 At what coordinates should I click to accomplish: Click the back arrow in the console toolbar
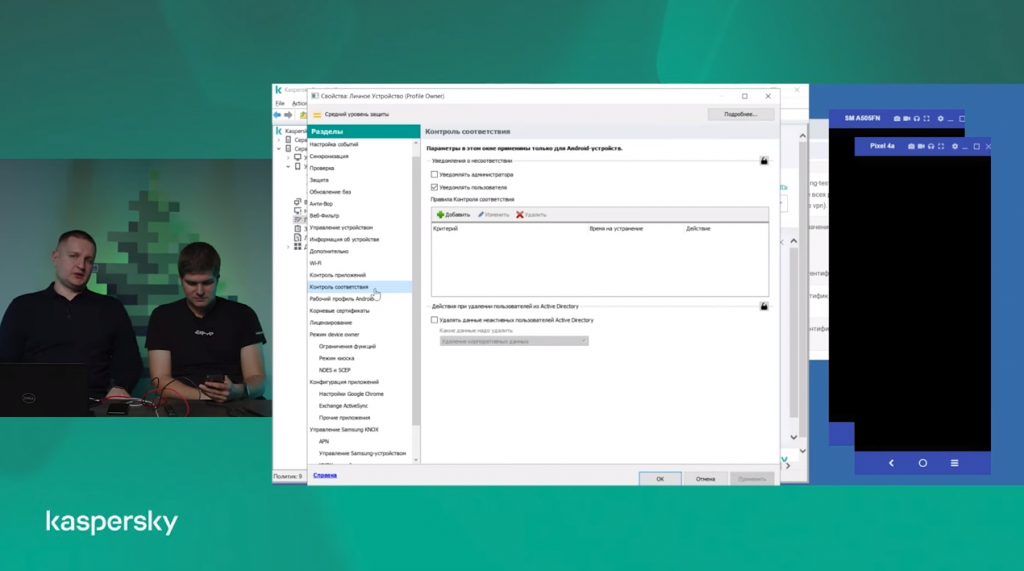click(x=277, y=114)
